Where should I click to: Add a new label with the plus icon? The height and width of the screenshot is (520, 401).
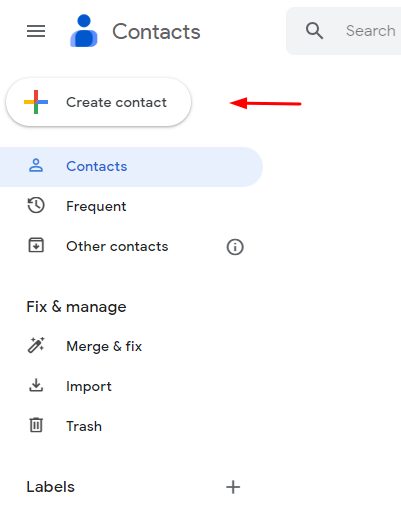[x=233, y=487]
